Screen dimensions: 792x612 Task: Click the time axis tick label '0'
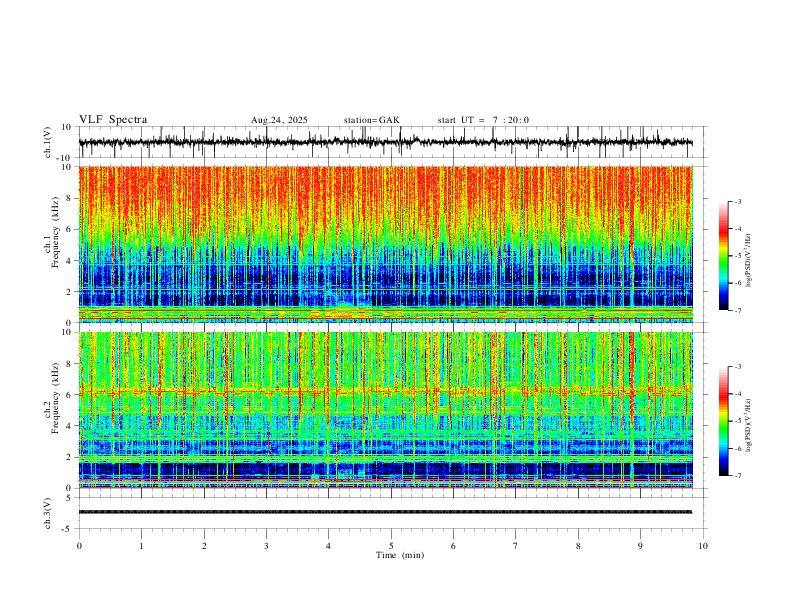79,546
